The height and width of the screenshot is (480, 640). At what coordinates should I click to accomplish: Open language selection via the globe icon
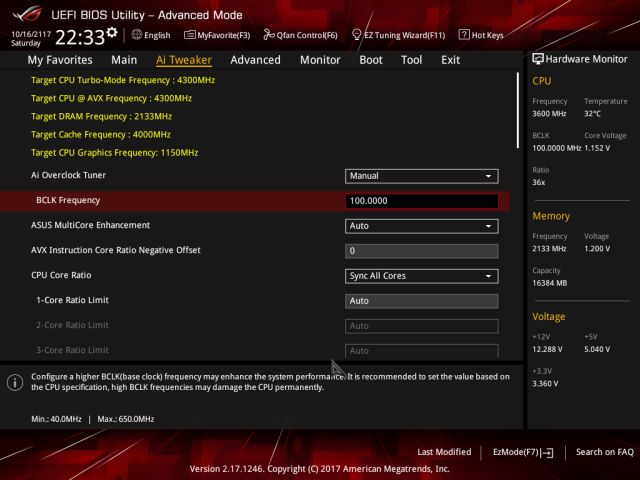coord(136,35)
